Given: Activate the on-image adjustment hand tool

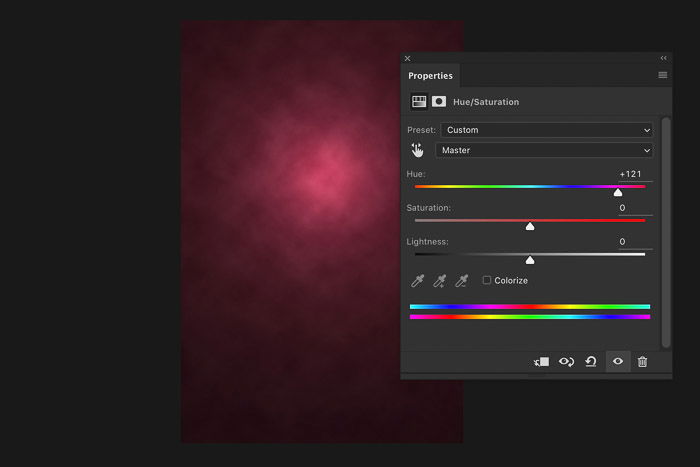Looking at the screenshot, I should (417, 150).
